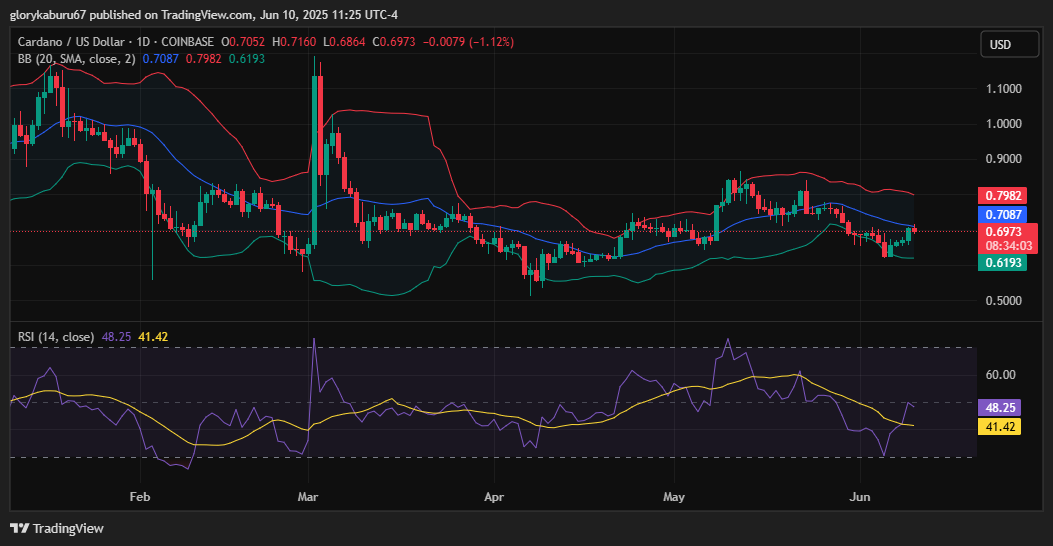Screen dimensions: 1053x546
Task: Click the 60.00 level on RSI scale
Action: click(x=1000, y=375)
